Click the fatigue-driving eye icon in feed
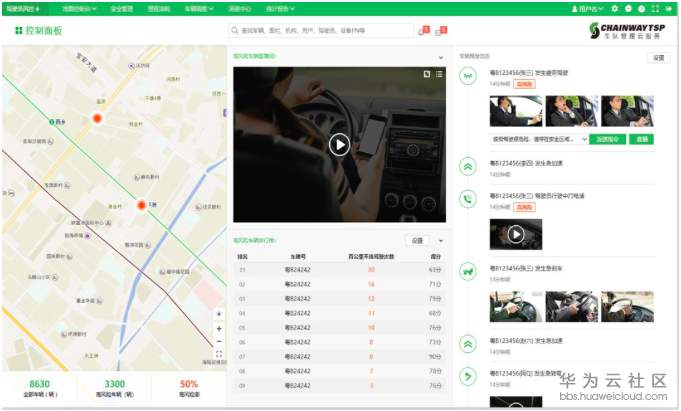The width and height of the screenshot is (681, 411). pos(468,76)
